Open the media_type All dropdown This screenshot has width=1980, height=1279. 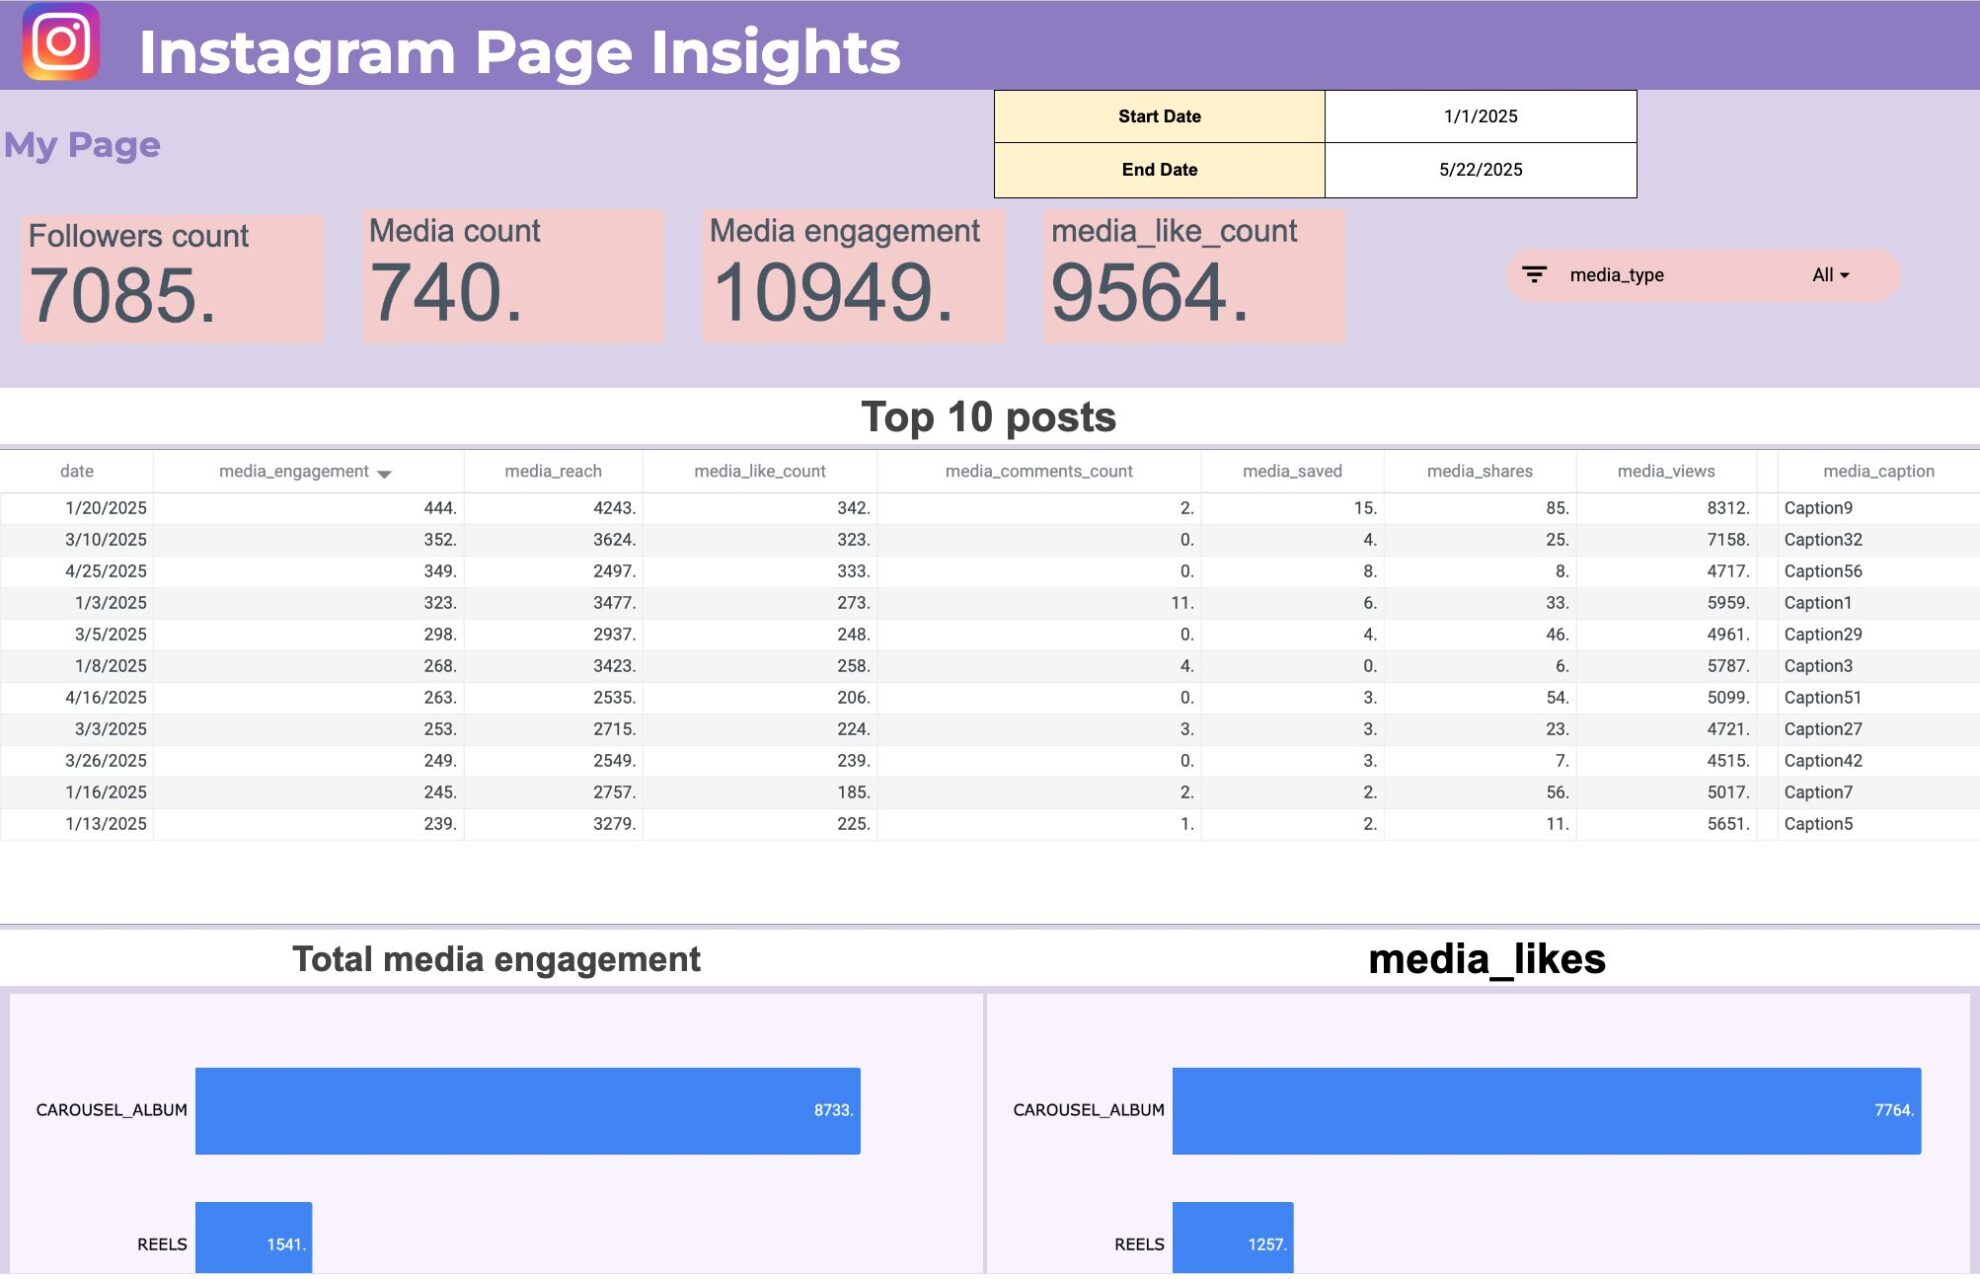[1830, 275]
